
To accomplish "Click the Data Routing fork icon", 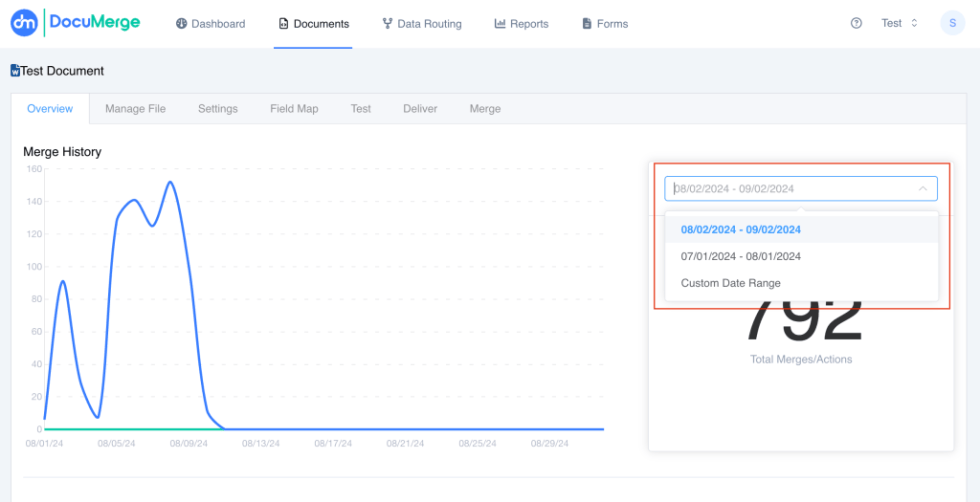I will coord(387,24).
